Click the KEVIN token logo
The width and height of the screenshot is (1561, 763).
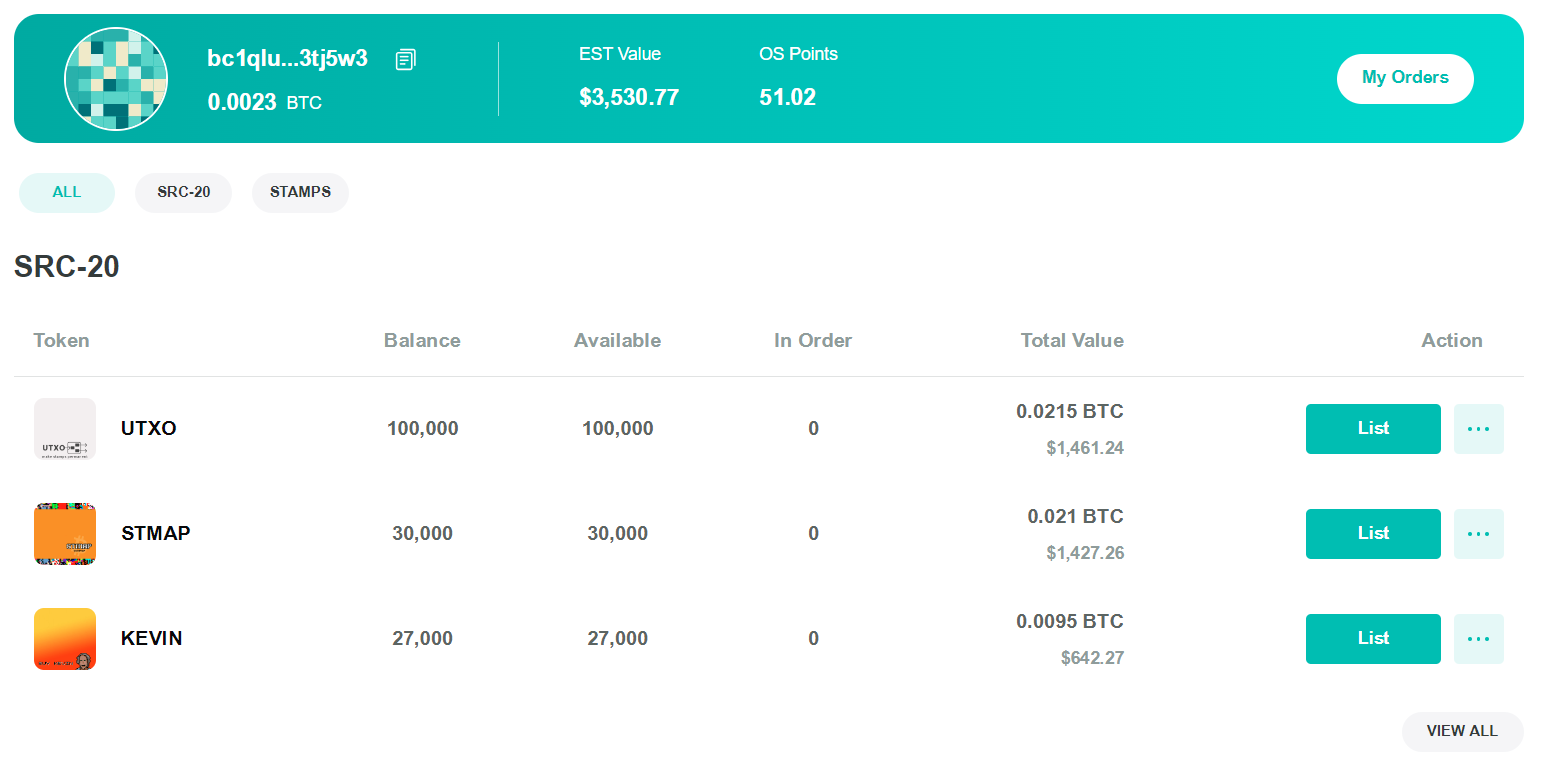[65, 639]
